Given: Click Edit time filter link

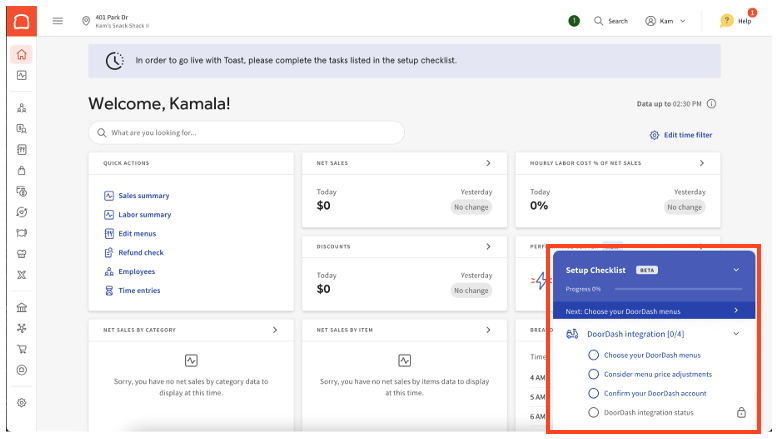Looking at the screenshot, I should click(x=681, y=135).
